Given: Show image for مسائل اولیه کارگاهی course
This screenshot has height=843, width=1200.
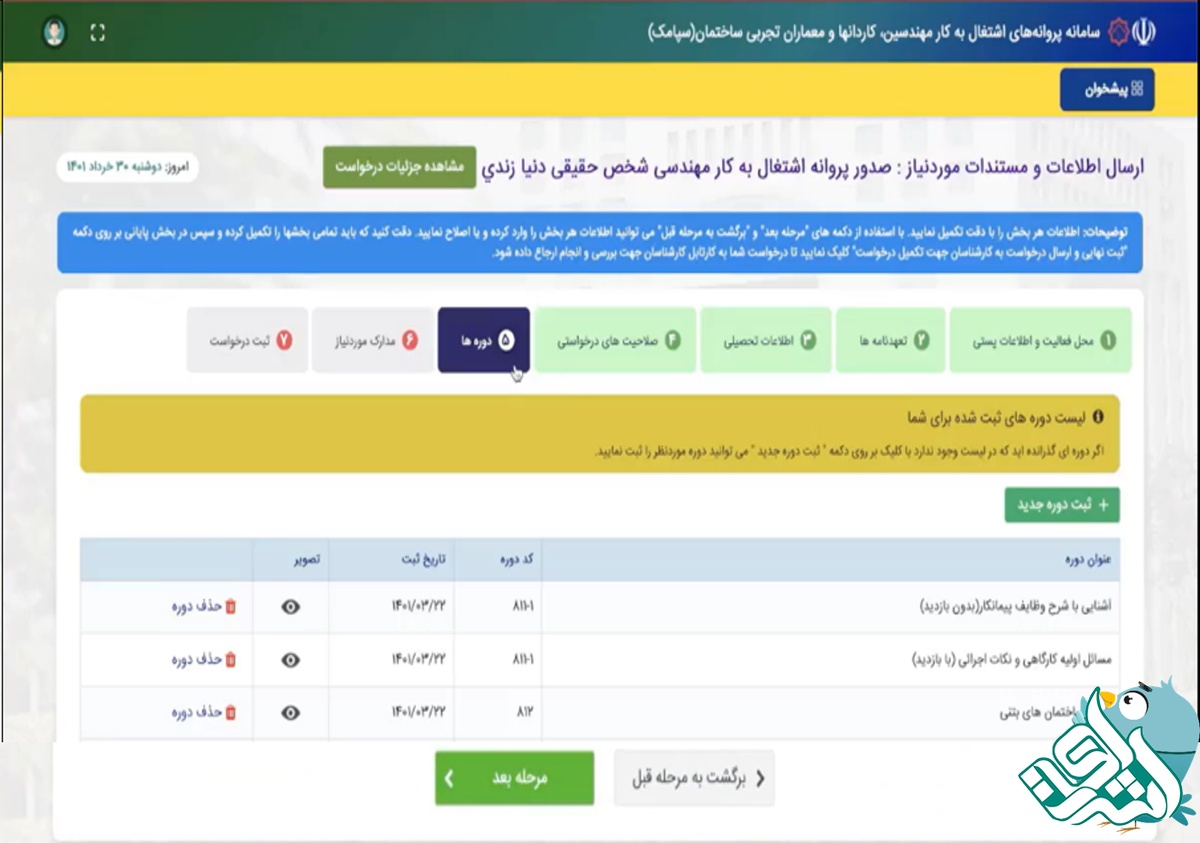Looking at the screenshot, I should click(290, 660).
